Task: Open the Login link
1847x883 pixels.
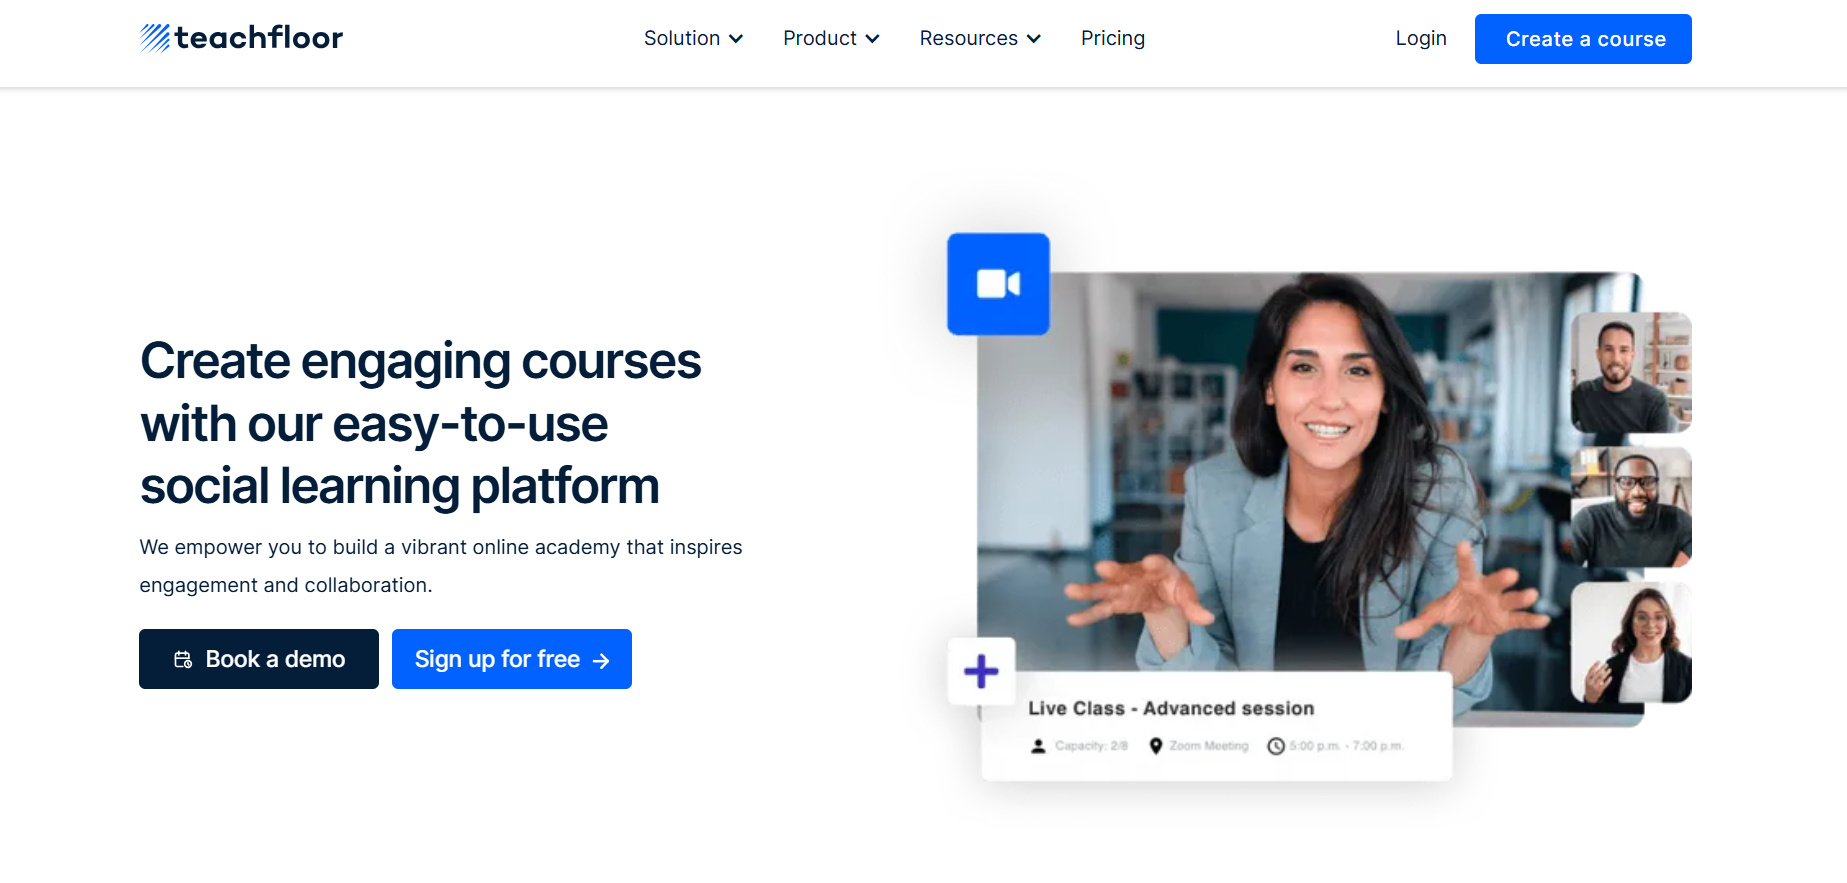Action: (1421, 38)
